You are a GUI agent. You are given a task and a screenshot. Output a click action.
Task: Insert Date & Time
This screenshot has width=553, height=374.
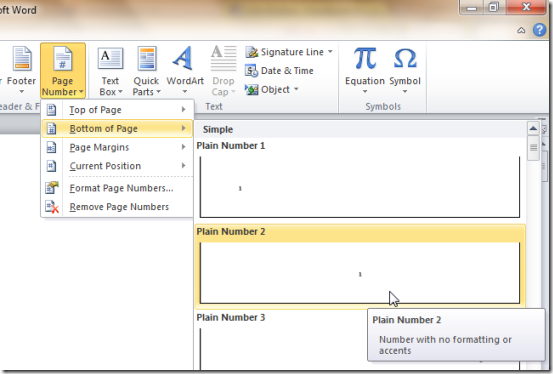tap(279, 71)
